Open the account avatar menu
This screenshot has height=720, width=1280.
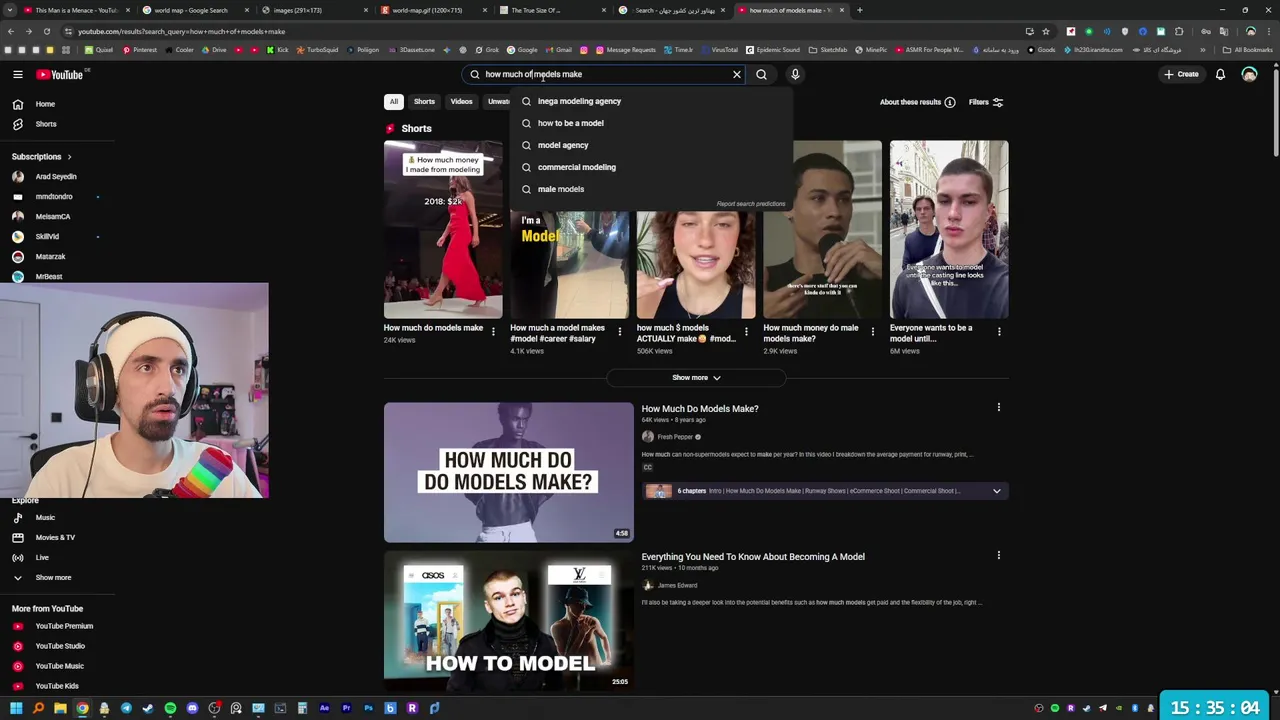pos(1249,74)
